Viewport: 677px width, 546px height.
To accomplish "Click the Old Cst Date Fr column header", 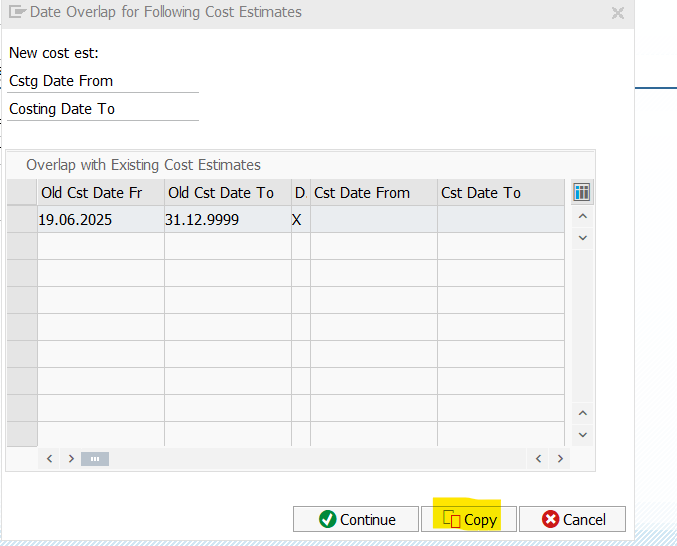I will [100, 193].
